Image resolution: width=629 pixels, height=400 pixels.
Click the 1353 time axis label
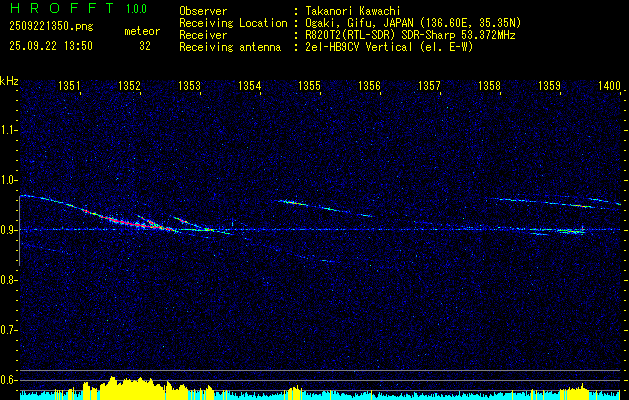[189, 86]
